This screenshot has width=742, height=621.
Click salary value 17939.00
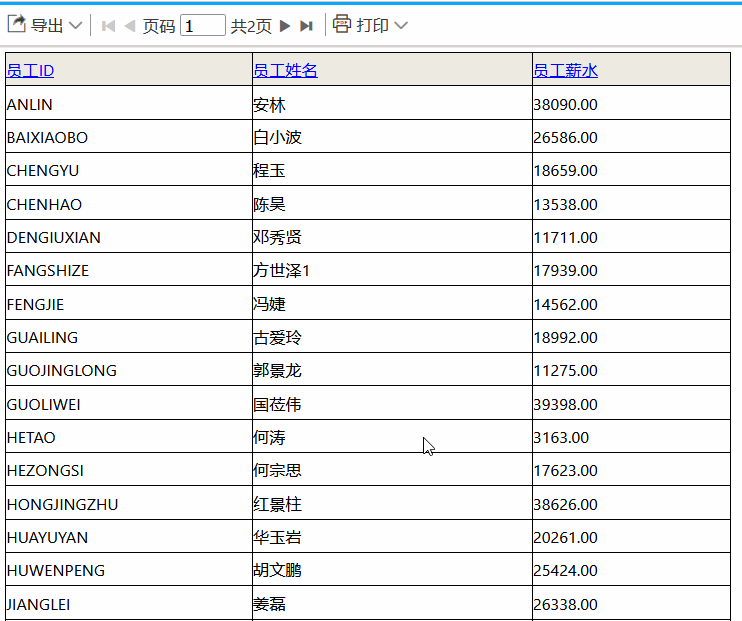565,271
